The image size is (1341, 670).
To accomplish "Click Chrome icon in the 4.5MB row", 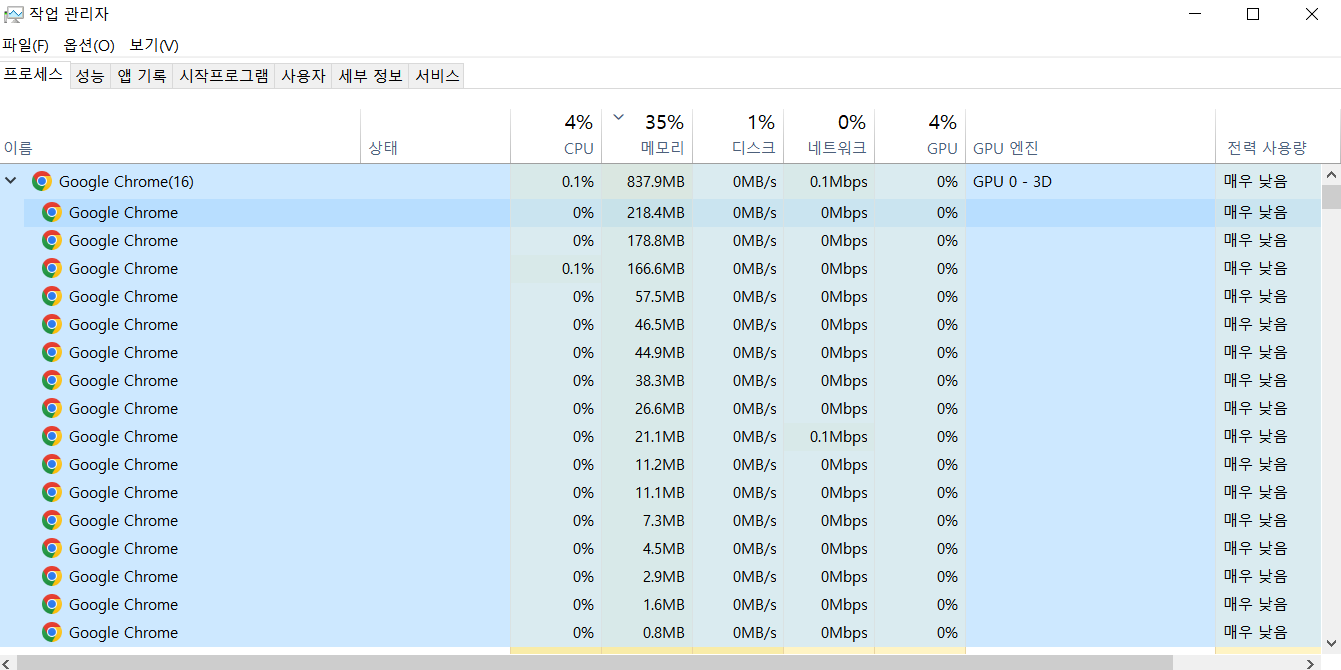I will click(52, 548).
